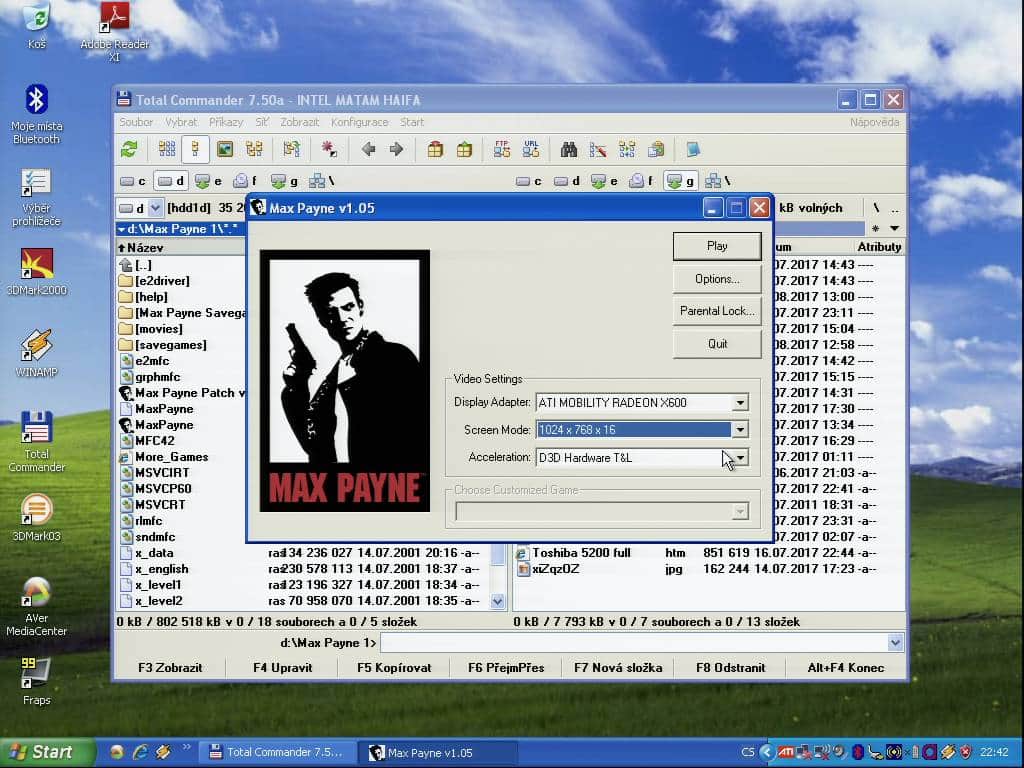The height and width of the screenshot is (768, 1024).
Task: Expand the Acceleration dropdown
Action: coord(740,458)
